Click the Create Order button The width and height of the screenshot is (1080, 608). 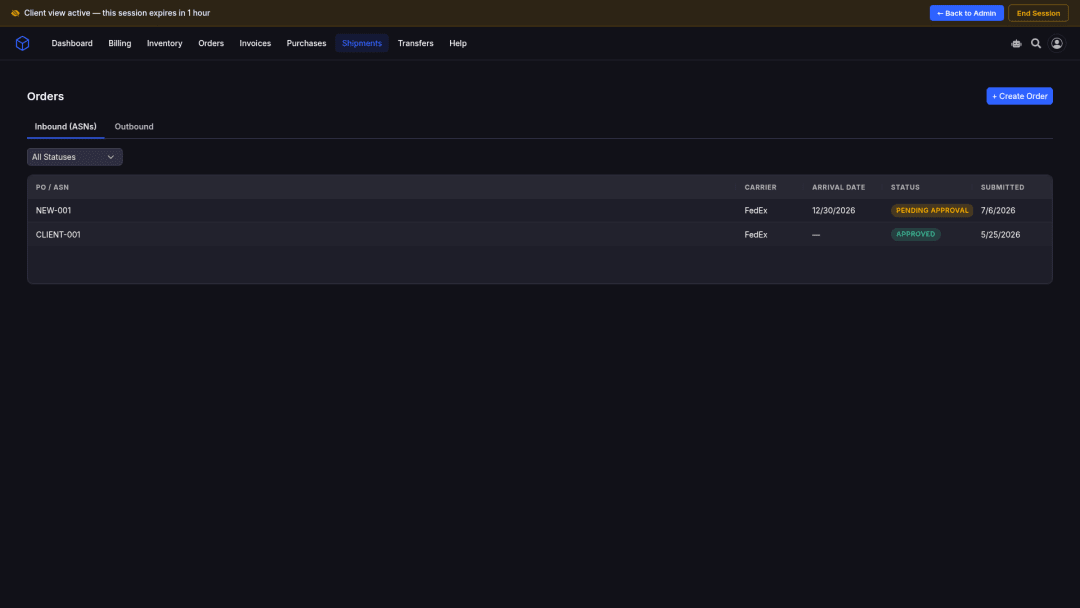1019,96
